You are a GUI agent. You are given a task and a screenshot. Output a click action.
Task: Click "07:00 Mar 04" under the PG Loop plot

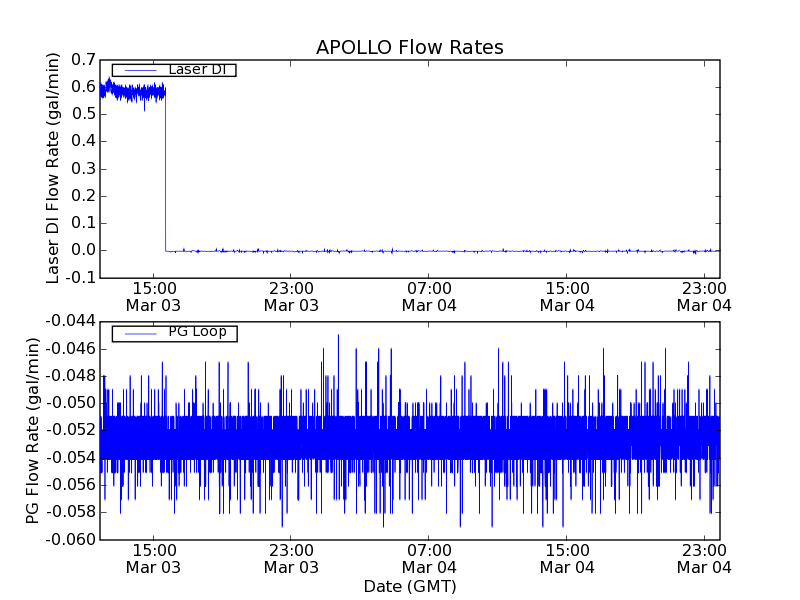click(429, 559)
